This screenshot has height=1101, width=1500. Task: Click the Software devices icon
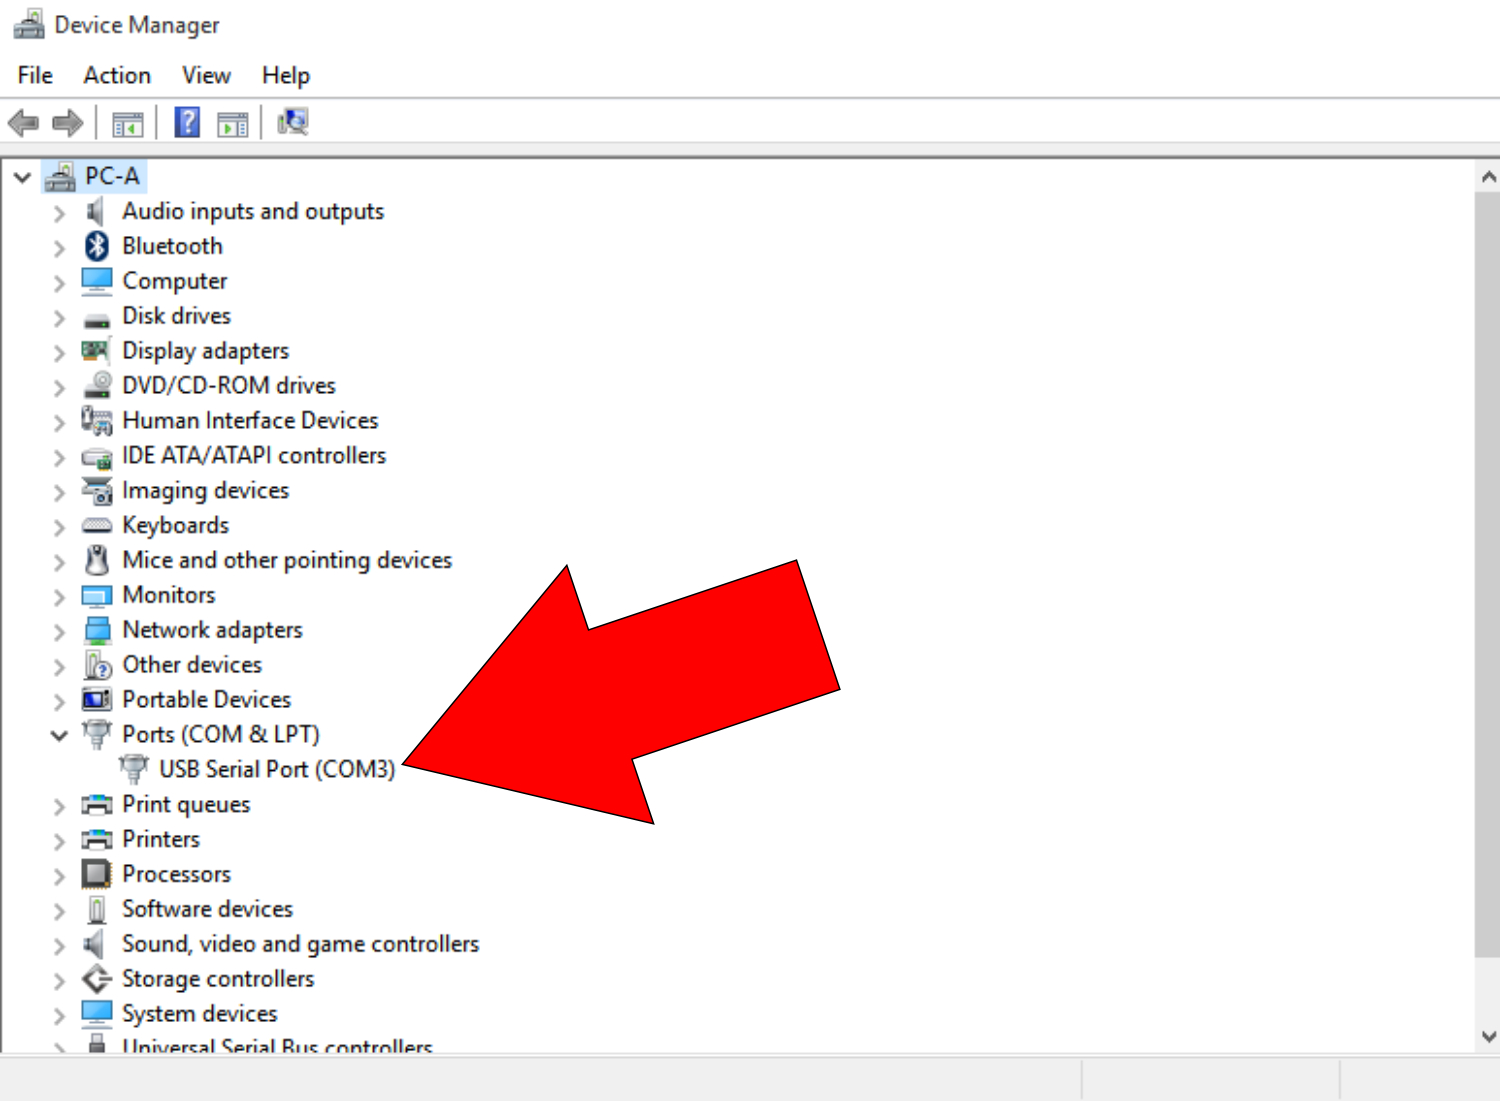(x=97, y=909)
